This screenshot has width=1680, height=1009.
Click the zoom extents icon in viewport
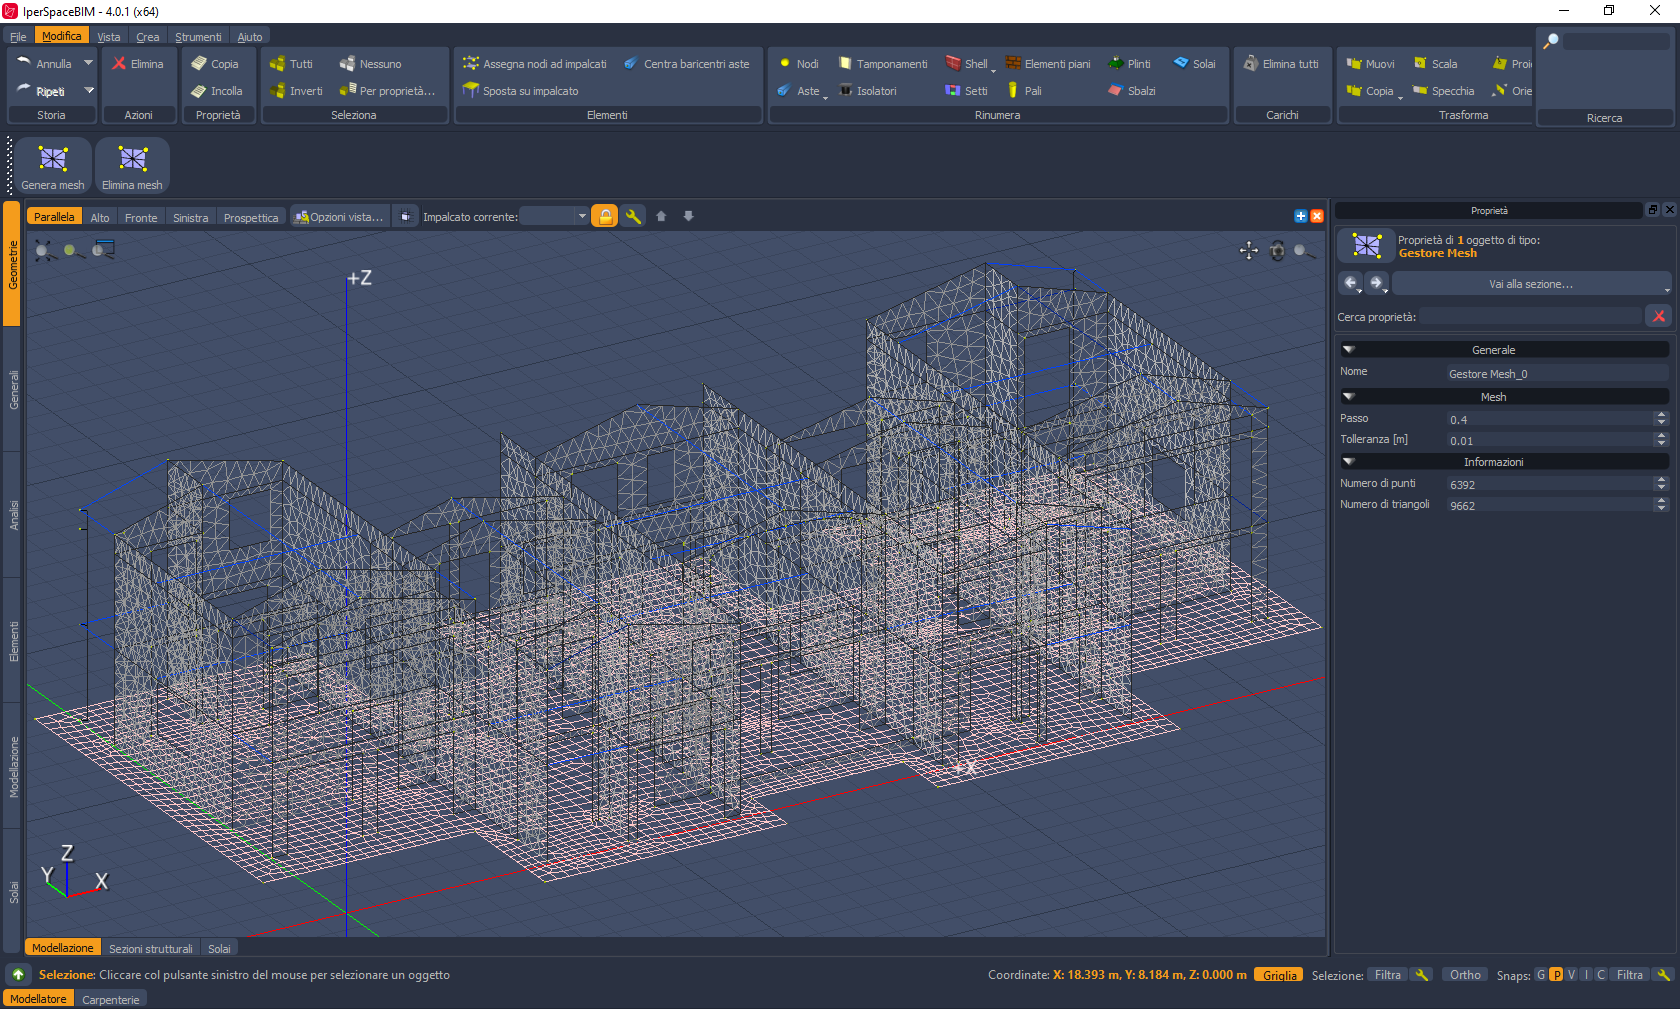click(44, 250)
